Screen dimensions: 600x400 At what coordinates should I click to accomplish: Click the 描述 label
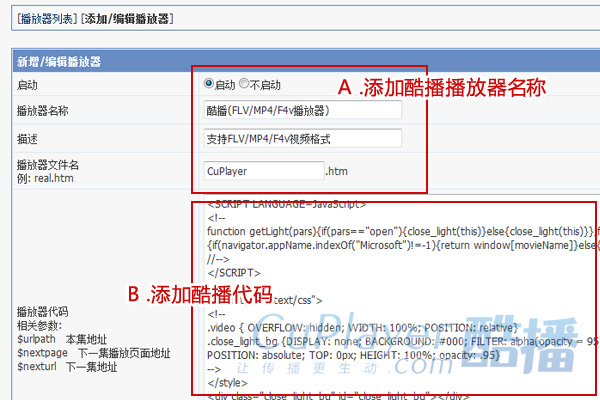27,139
